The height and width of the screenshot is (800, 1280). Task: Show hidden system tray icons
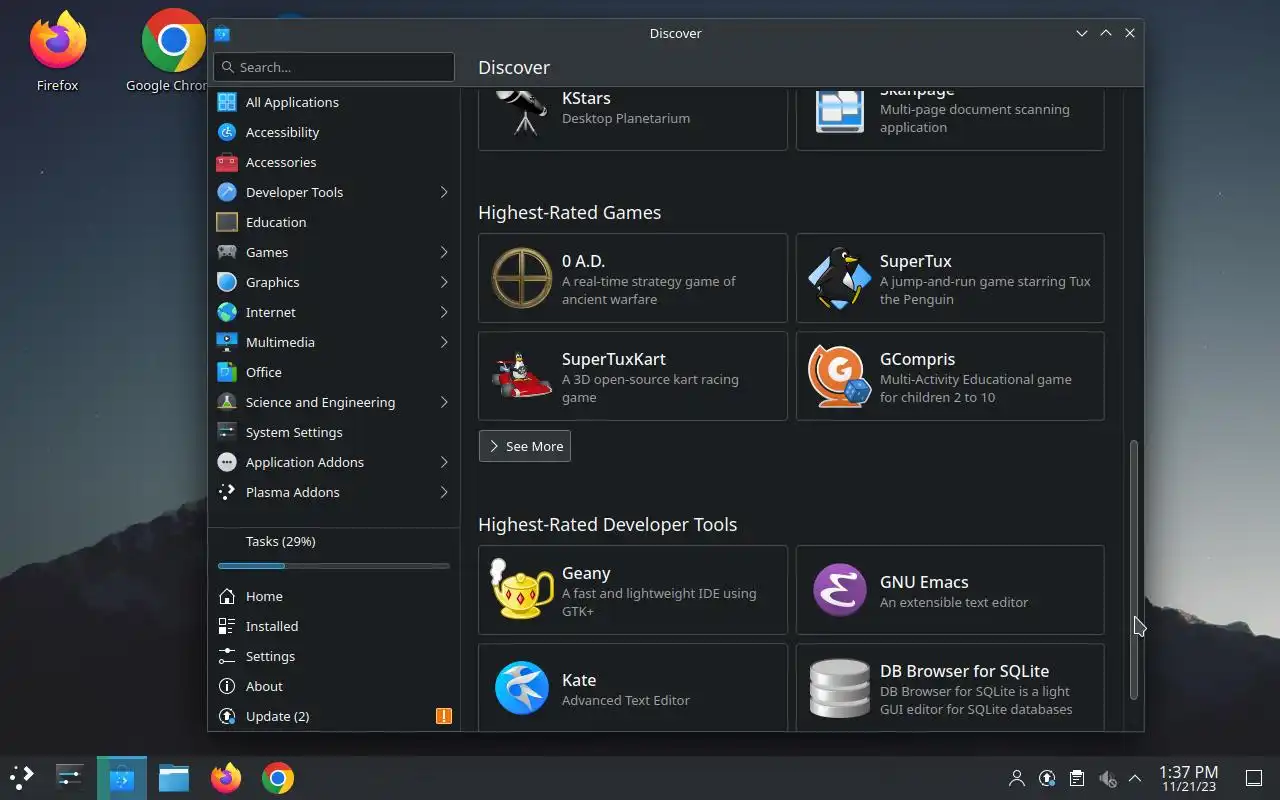tap(1135, 778)
